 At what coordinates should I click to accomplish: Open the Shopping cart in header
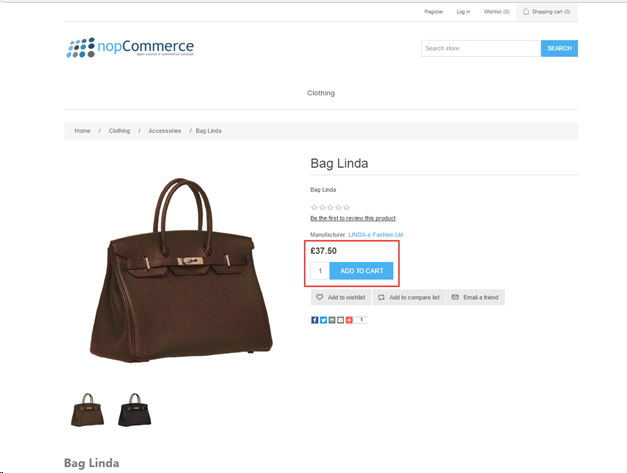[x=546, y=12]
